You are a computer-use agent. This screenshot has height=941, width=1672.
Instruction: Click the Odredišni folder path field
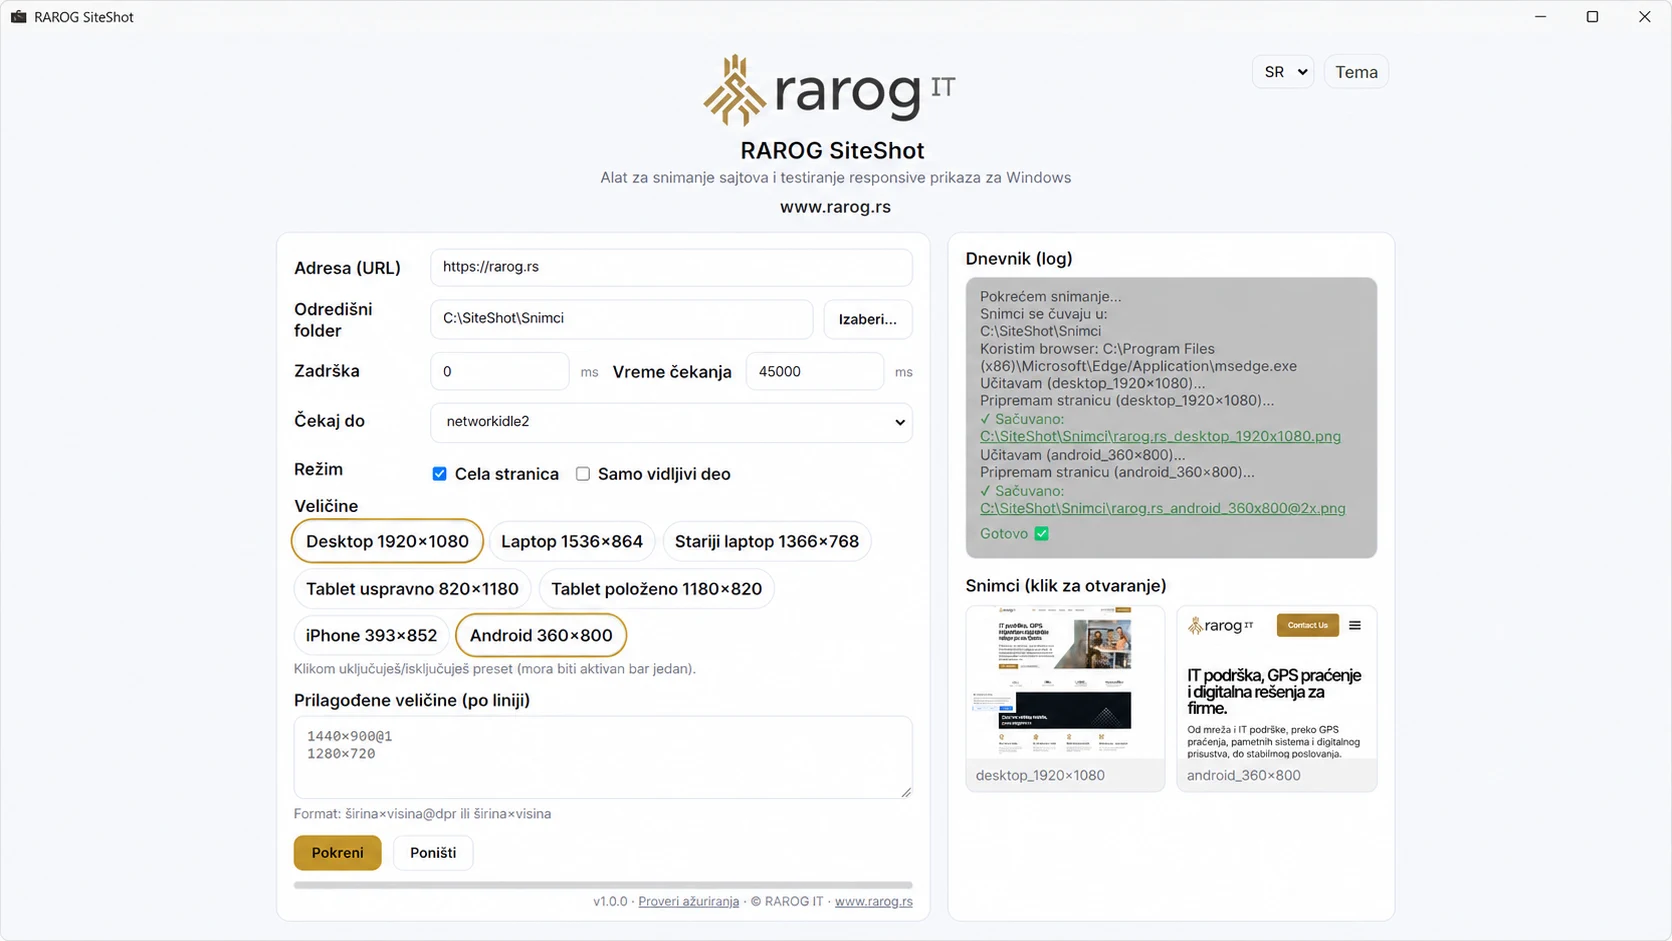621,319
